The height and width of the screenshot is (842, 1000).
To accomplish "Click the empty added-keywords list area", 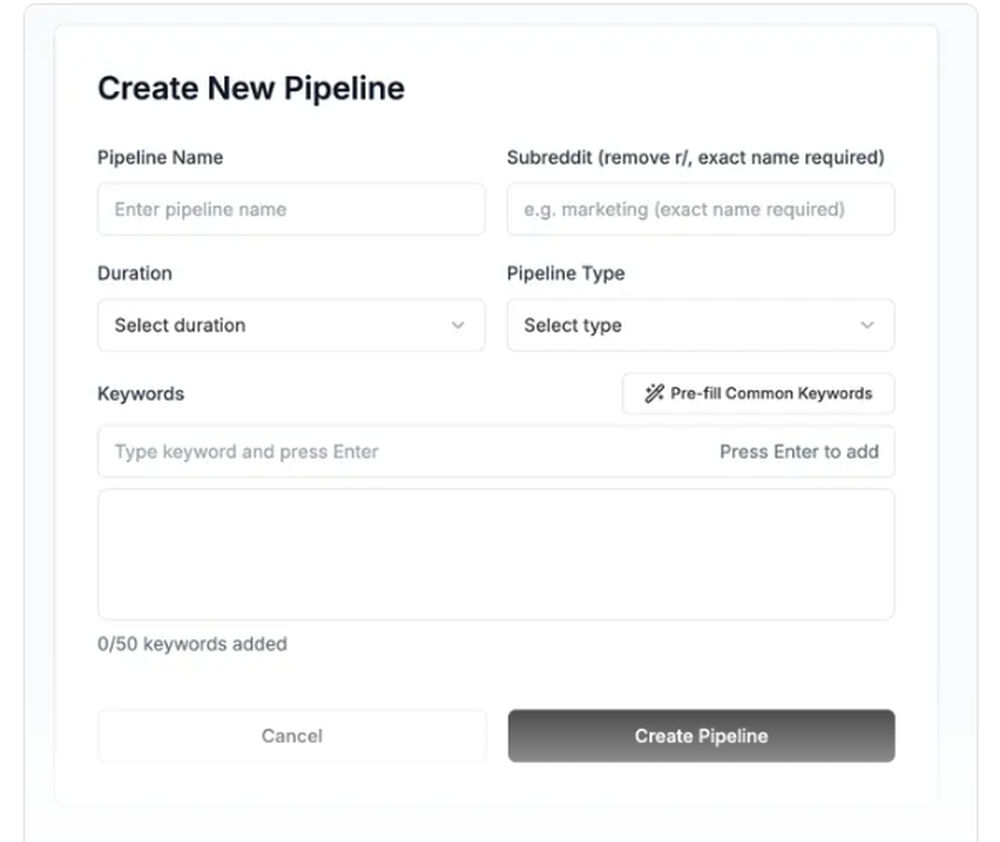I will coord(496,554).
